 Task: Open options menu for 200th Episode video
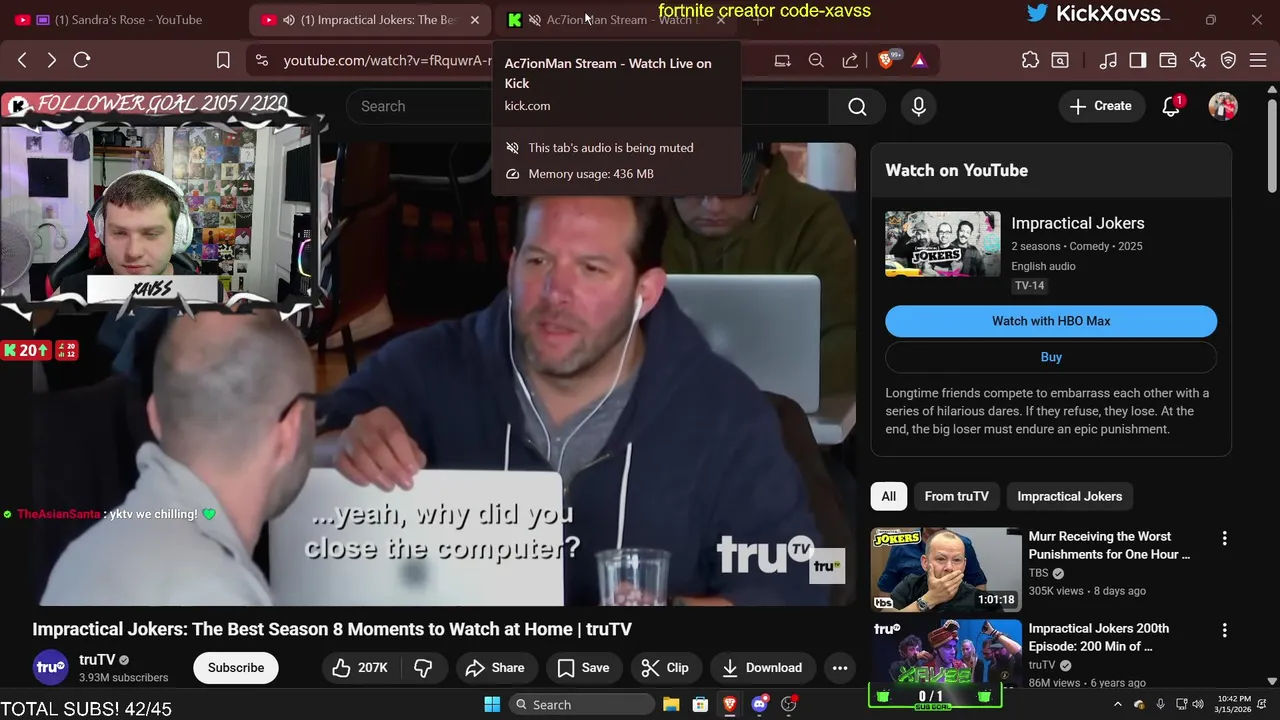(1224, 630)
